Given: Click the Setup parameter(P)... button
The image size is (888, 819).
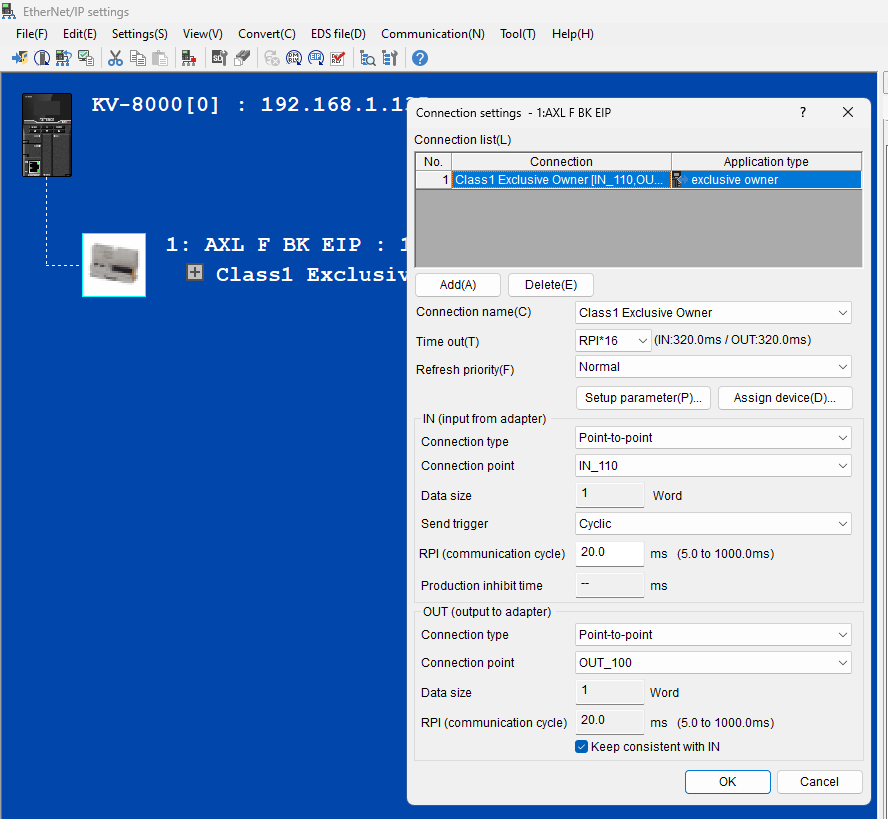Looking at the screenshot, I should (643, 398).
